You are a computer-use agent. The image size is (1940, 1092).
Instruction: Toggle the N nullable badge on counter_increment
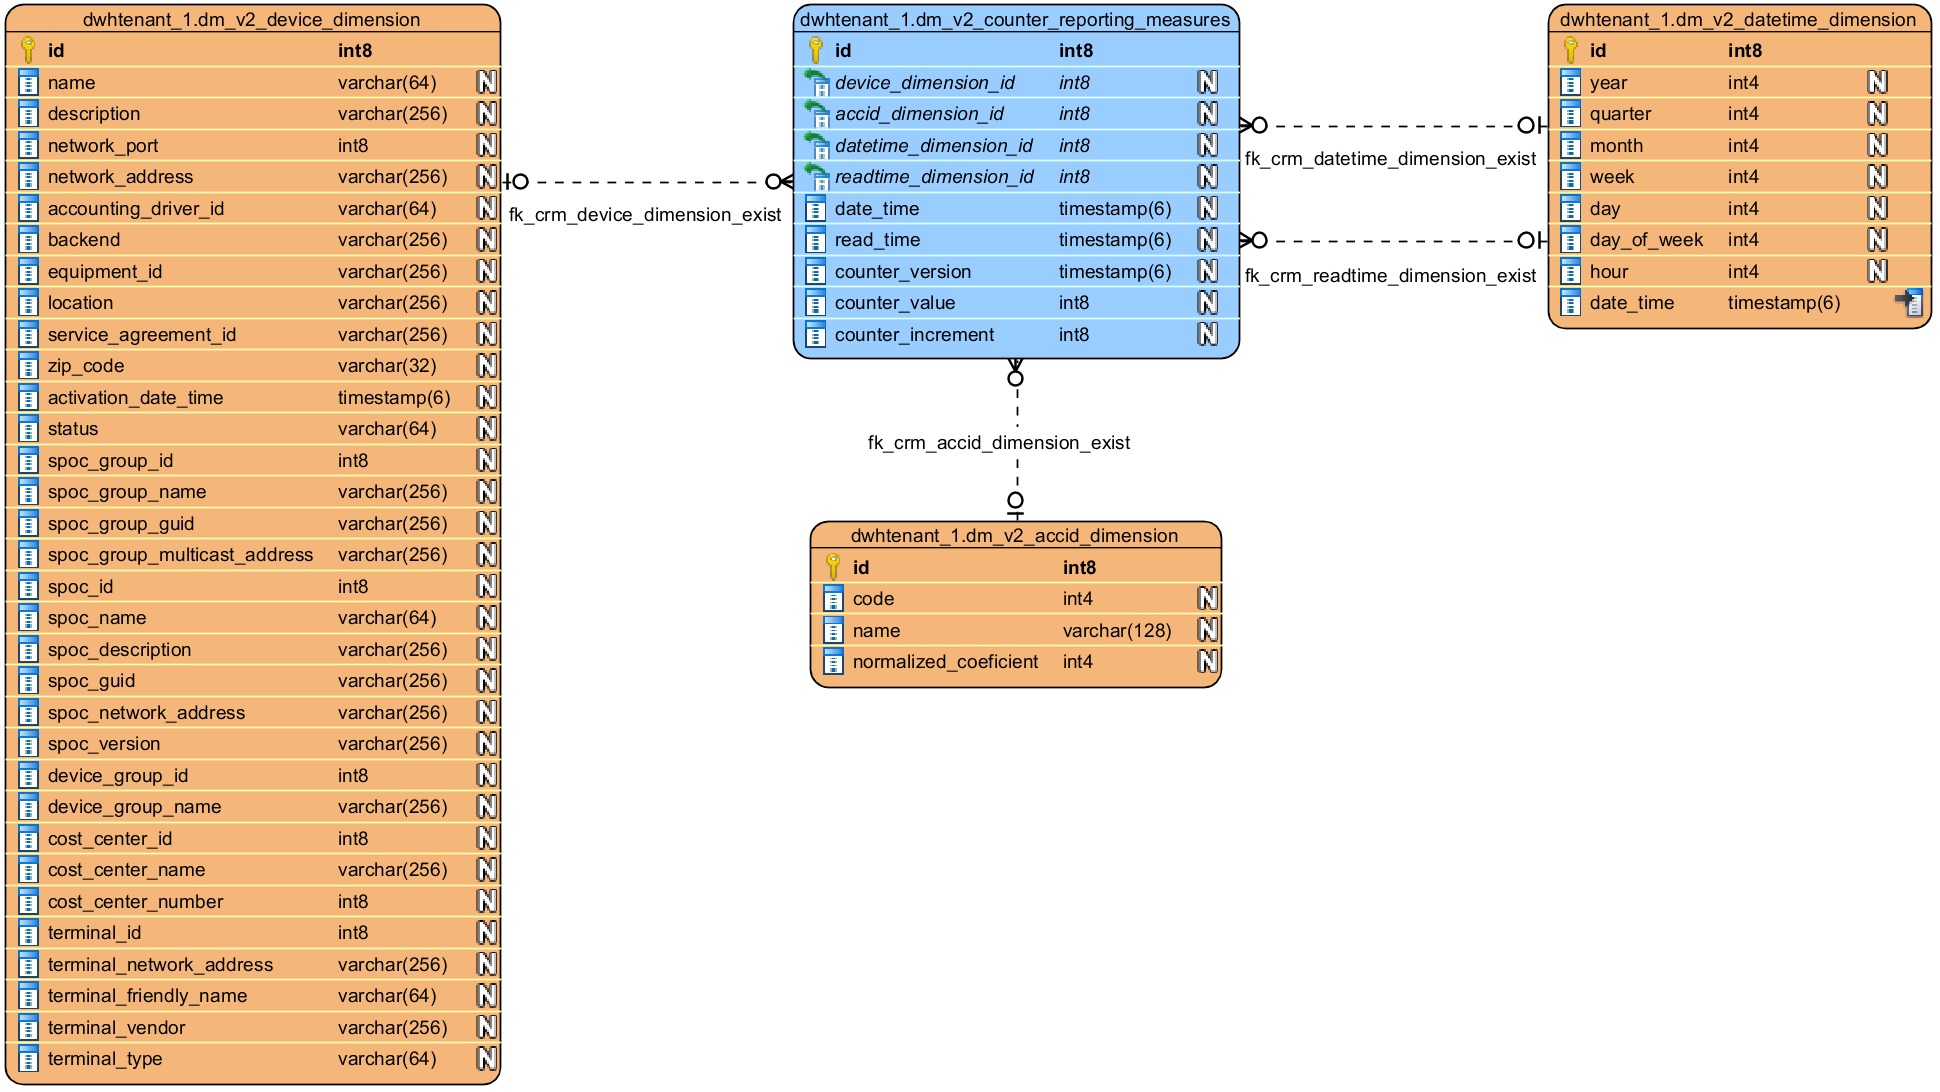coord(1207,334)
